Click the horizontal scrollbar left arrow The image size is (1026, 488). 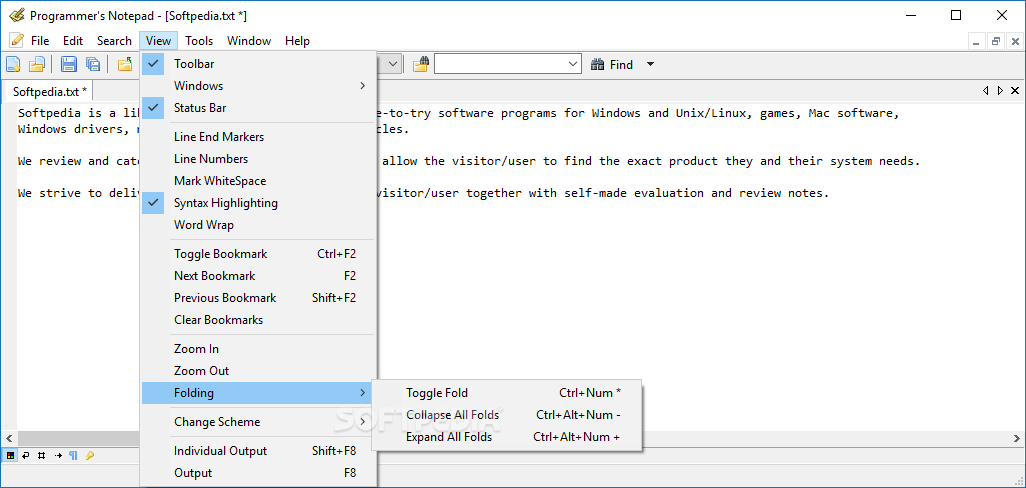pos(9,438)
